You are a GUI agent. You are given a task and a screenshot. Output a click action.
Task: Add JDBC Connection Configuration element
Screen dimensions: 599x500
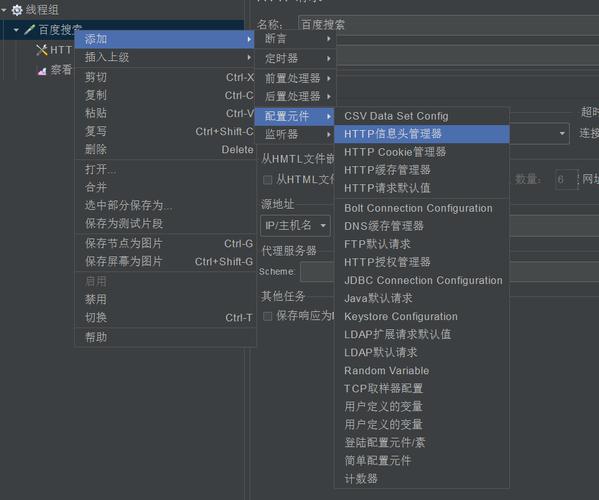tap(422, 280)
